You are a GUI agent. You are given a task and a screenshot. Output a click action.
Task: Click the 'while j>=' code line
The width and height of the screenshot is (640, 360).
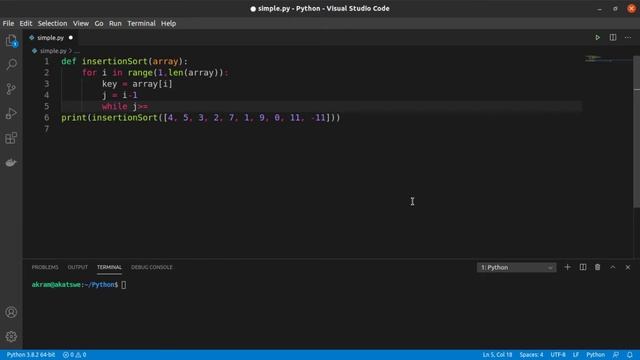(125, 107)
